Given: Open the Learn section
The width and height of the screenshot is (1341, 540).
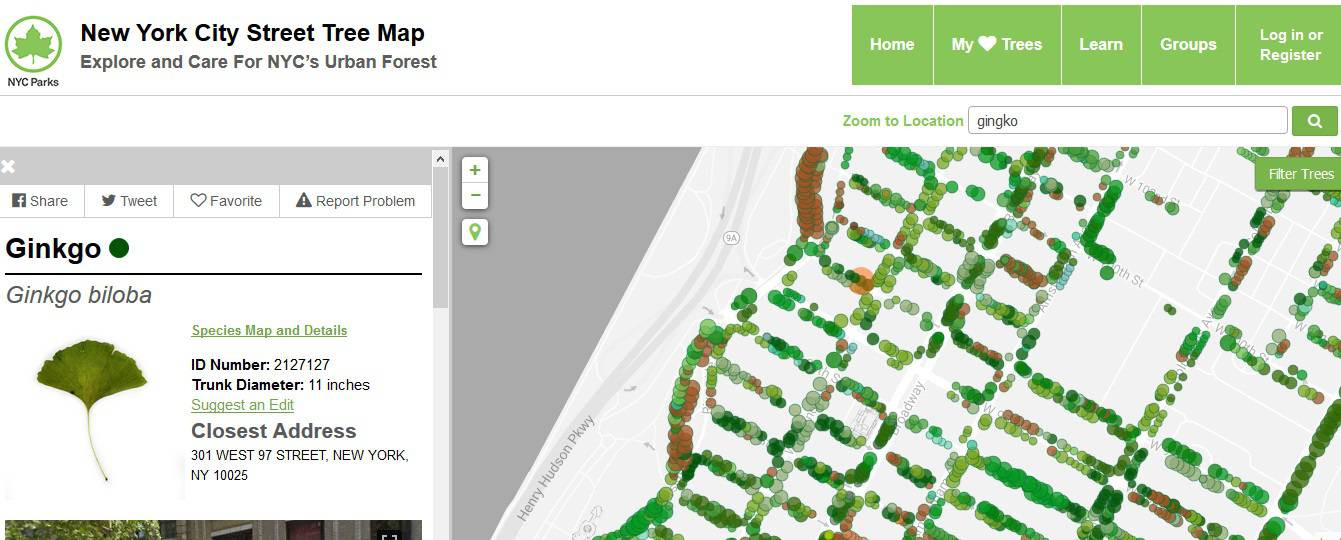Looking at the screenshot, I should tap(1101, 45).
